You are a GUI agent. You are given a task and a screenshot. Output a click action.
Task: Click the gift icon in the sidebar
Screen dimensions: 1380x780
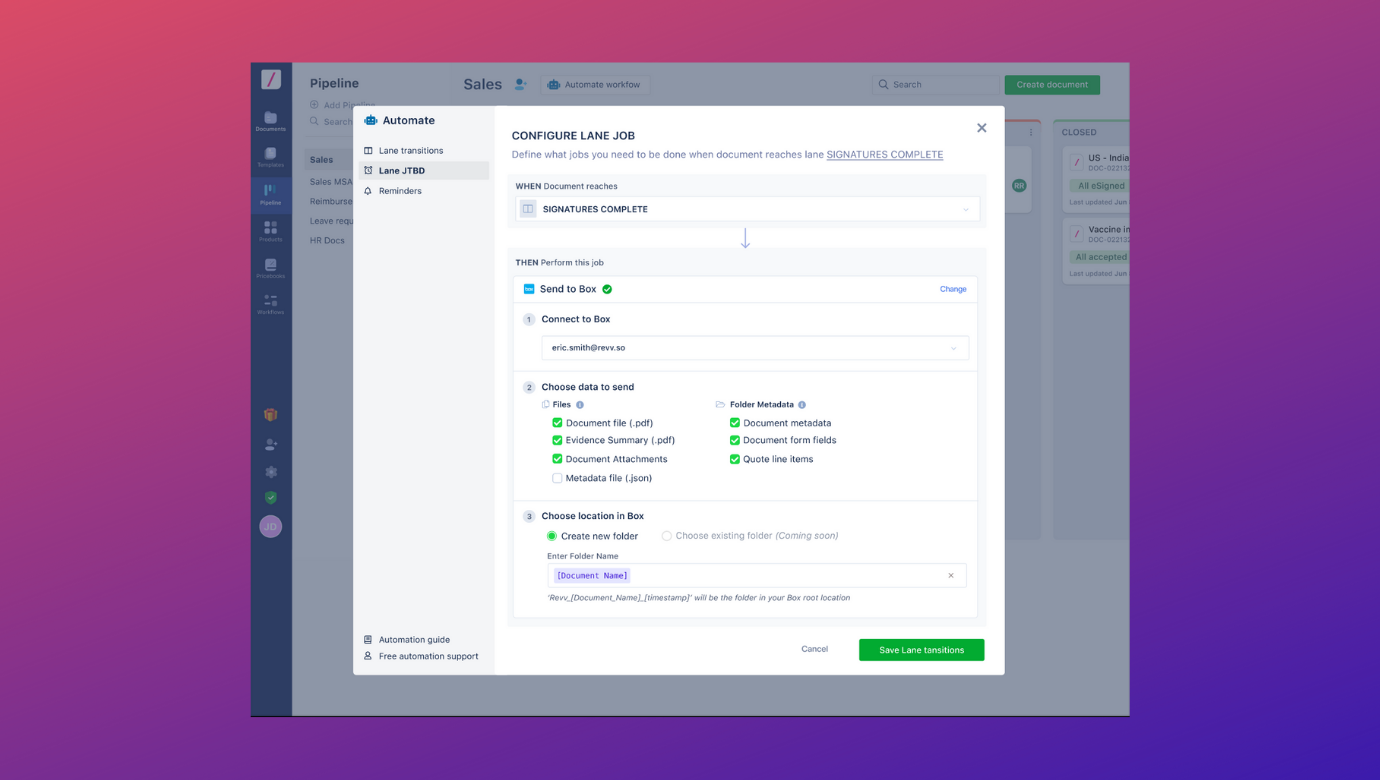pos(270,414)
